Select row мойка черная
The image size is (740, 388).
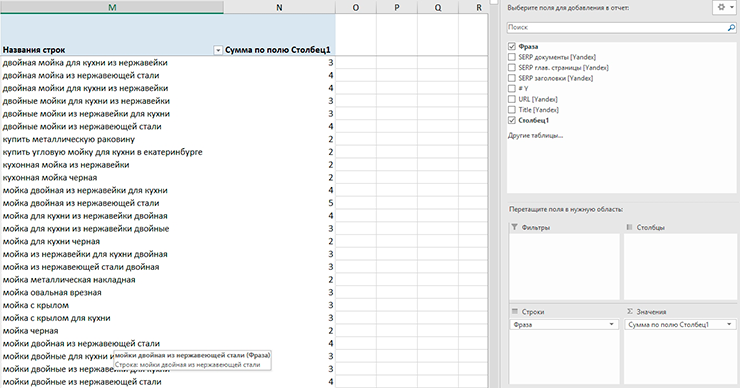coord(31,330)
